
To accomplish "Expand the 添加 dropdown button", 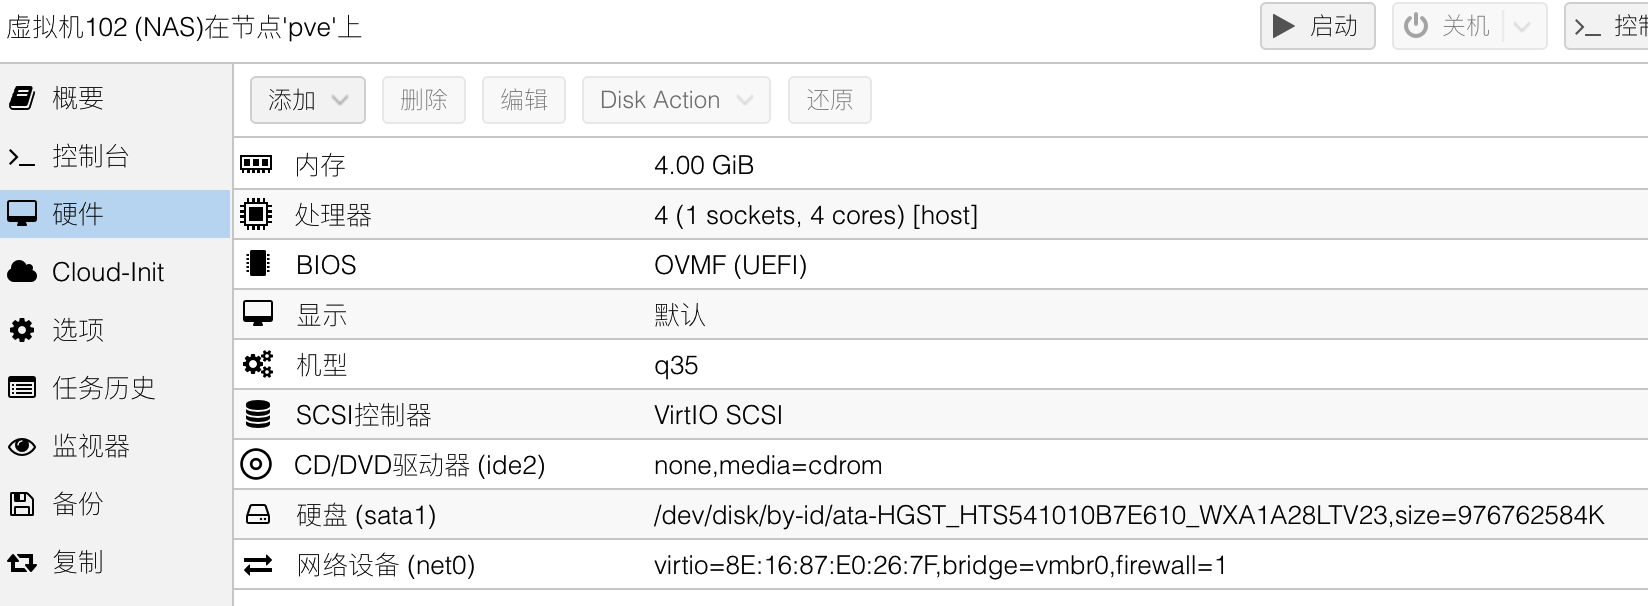I will [307, 100].
